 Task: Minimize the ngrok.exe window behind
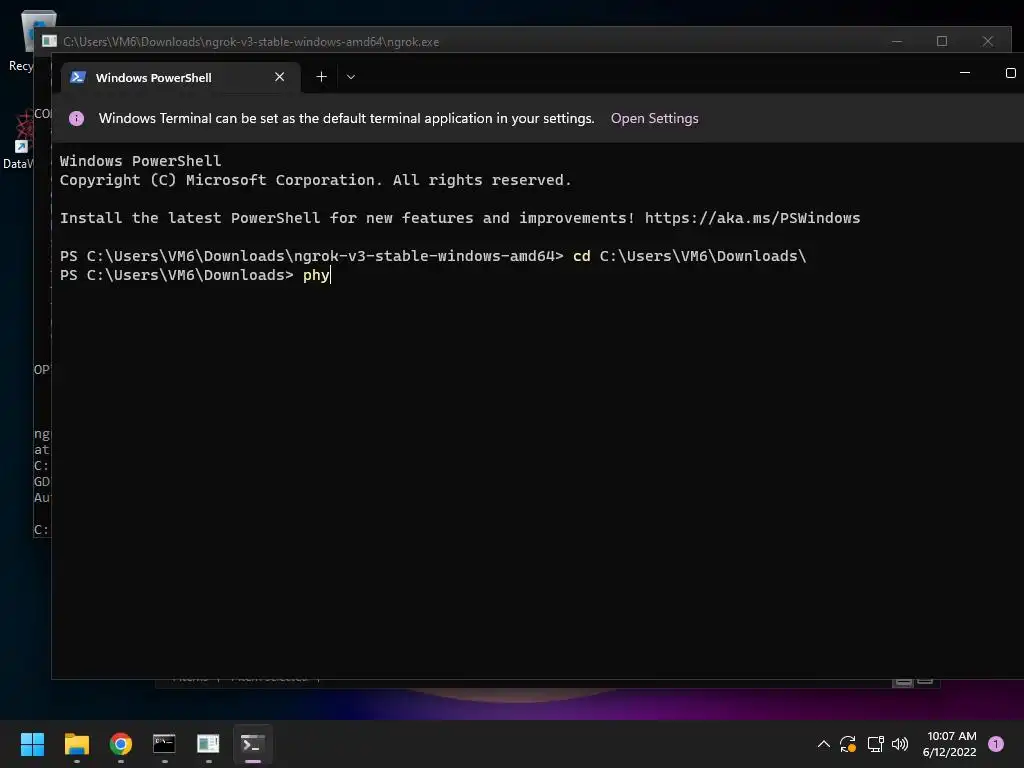click(897, 41)
